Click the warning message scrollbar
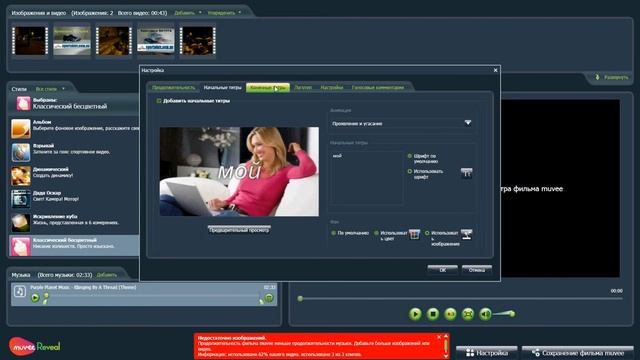This screenshot has height=360, width=640. 446,346
